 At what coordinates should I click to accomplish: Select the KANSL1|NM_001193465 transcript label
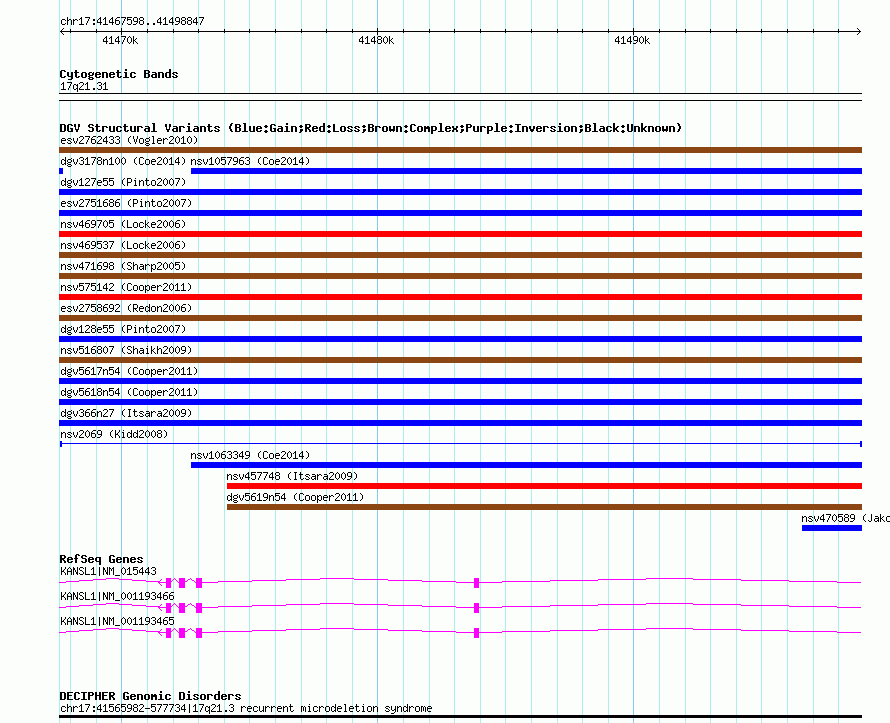click(x=117, y=621)
